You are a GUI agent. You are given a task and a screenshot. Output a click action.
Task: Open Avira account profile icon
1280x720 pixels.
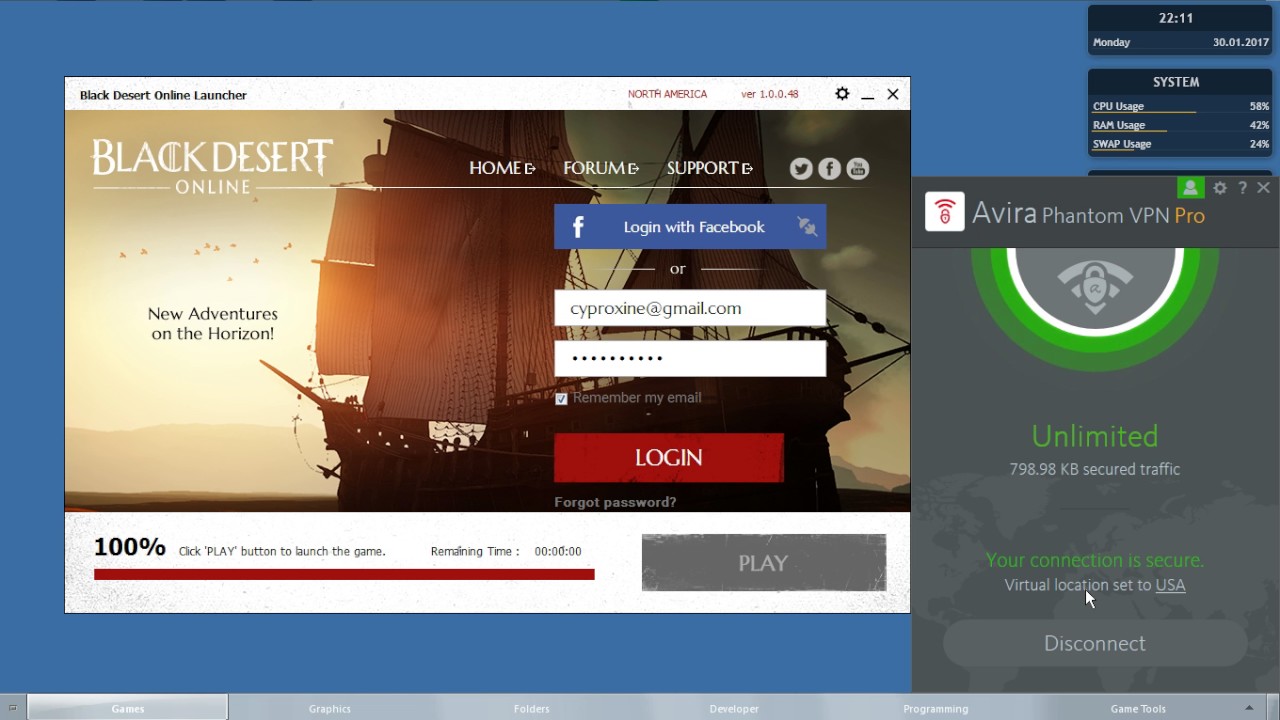click(1190, 188)
